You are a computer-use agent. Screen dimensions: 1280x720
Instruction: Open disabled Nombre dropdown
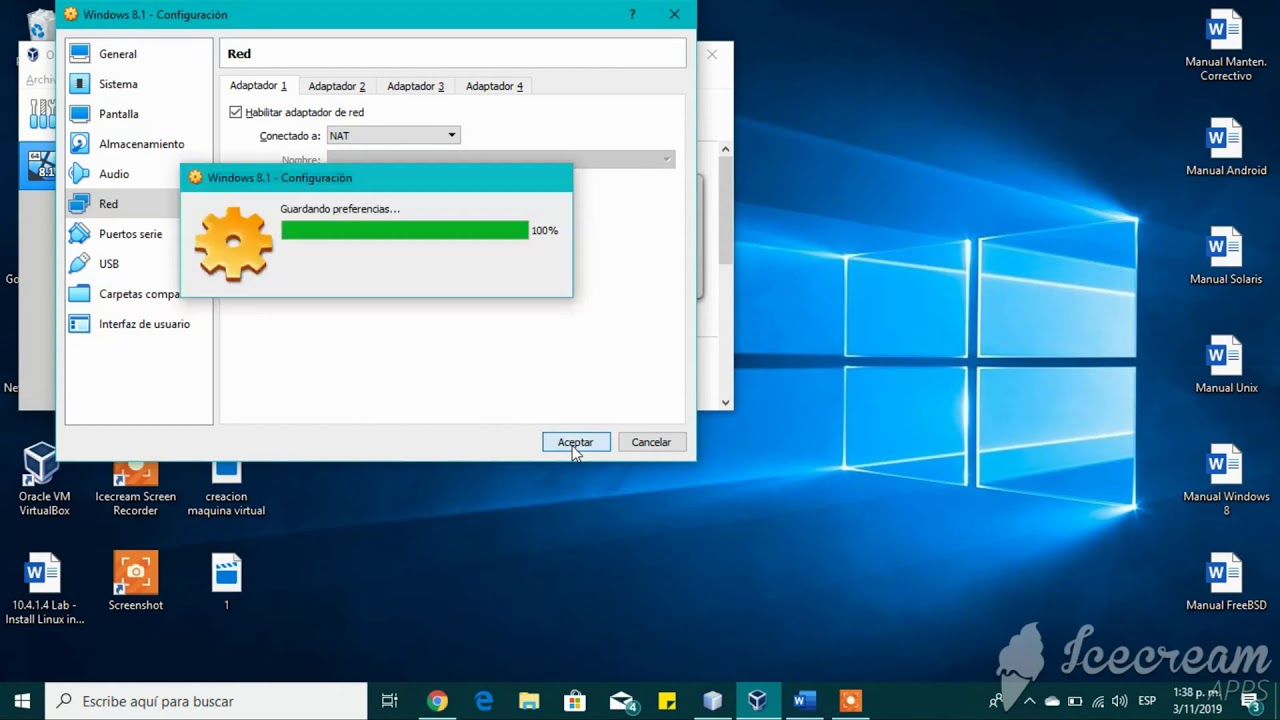[x=501, y=160]
